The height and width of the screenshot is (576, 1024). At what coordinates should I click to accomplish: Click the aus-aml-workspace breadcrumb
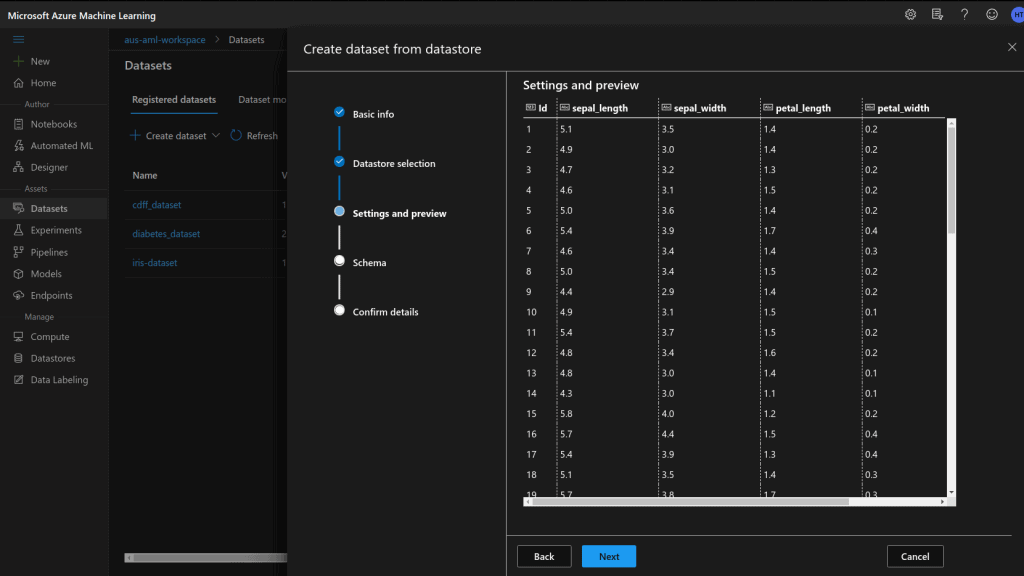click(165, 40)
